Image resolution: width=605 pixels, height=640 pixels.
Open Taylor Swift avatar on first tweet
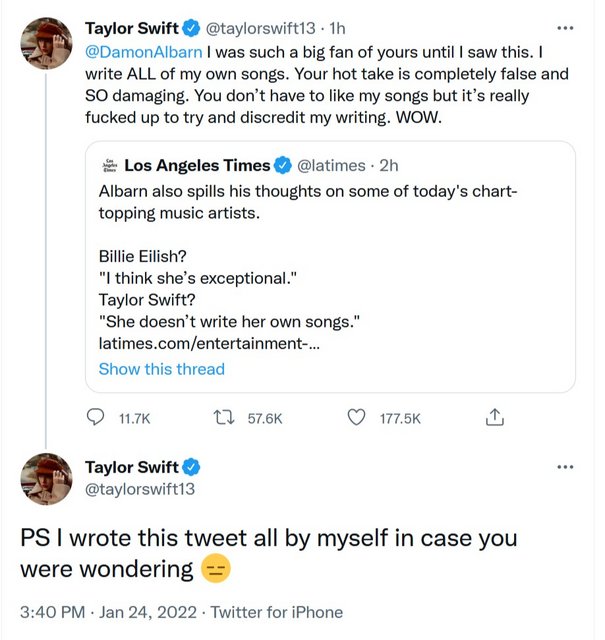click(x=46, y=43)
